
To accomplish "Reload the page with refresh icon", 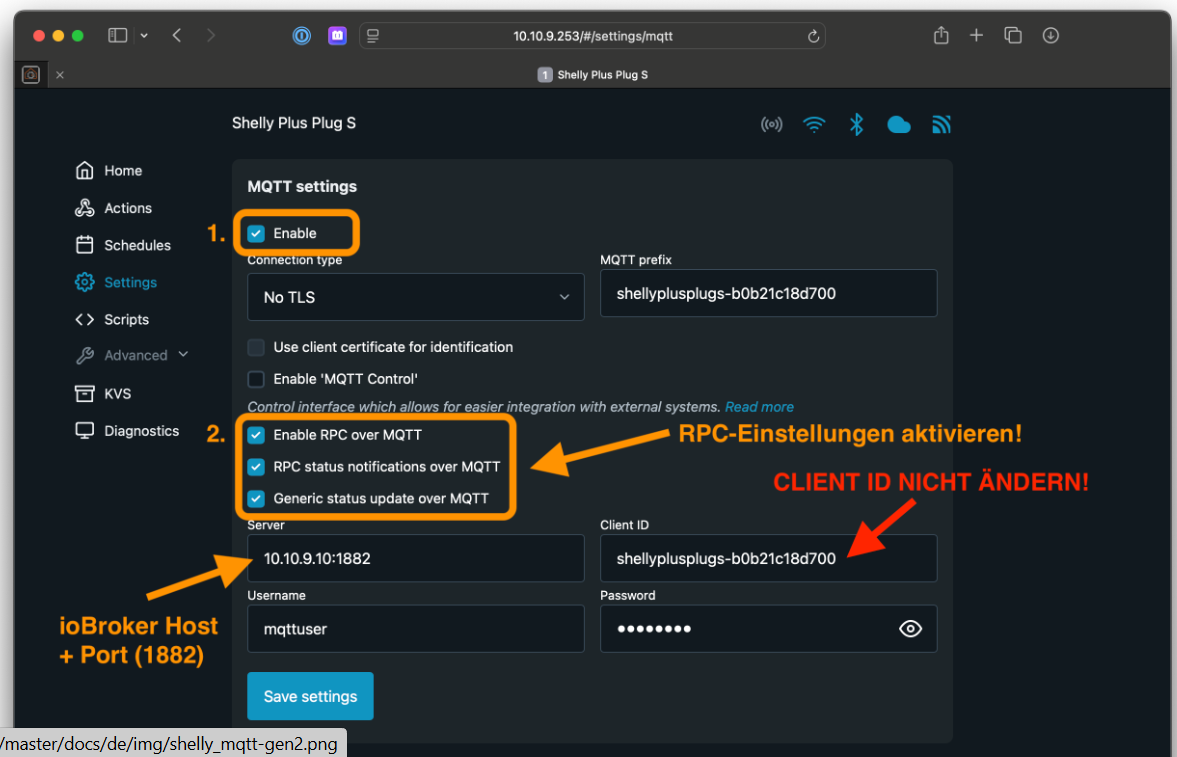I will click(x=813, y=36).
